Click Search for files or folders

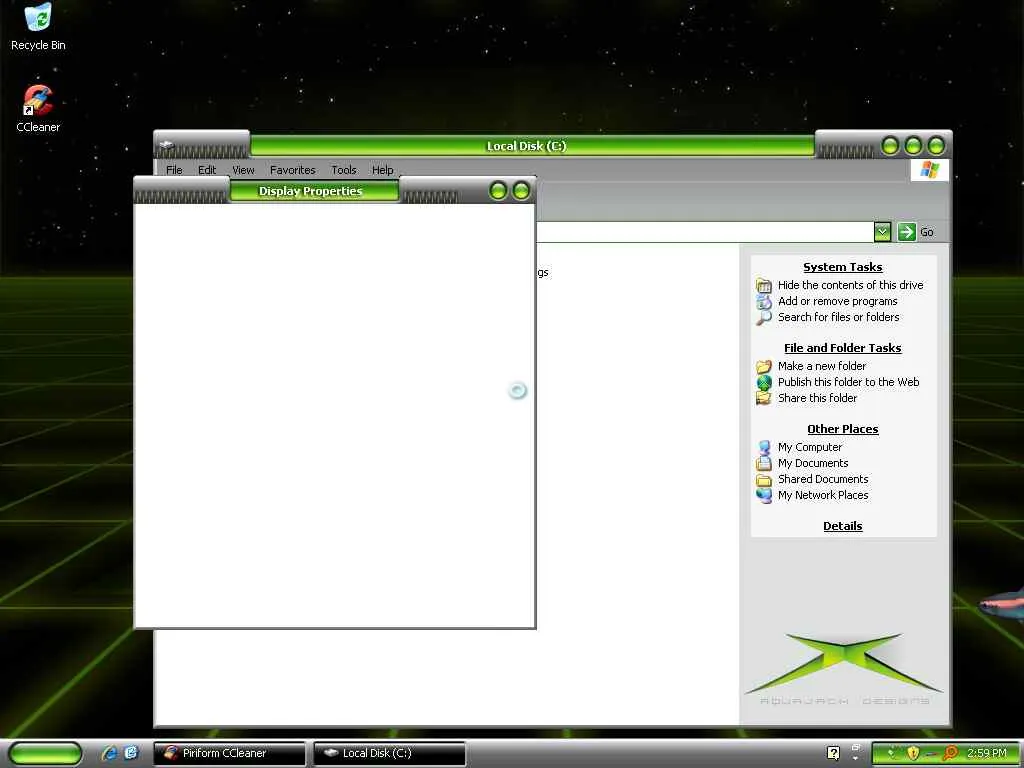point(839,317)
